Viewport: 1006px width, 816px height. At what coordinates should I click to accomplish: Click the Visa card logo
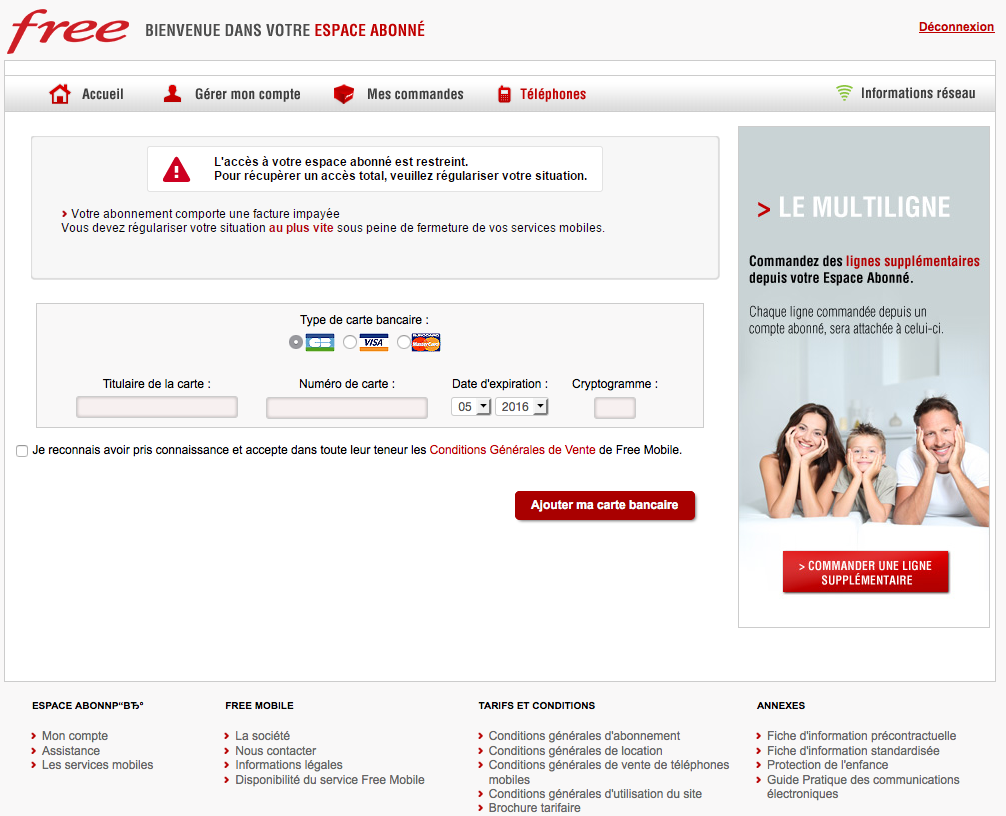373,343
